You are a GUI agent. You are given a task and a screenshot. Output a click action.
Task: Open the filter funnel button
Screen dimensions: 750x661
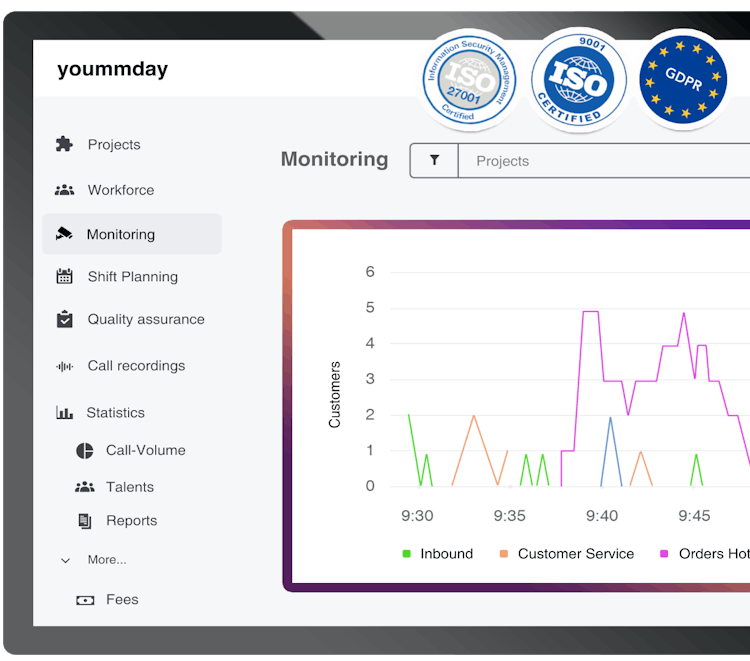pos(434,160)
